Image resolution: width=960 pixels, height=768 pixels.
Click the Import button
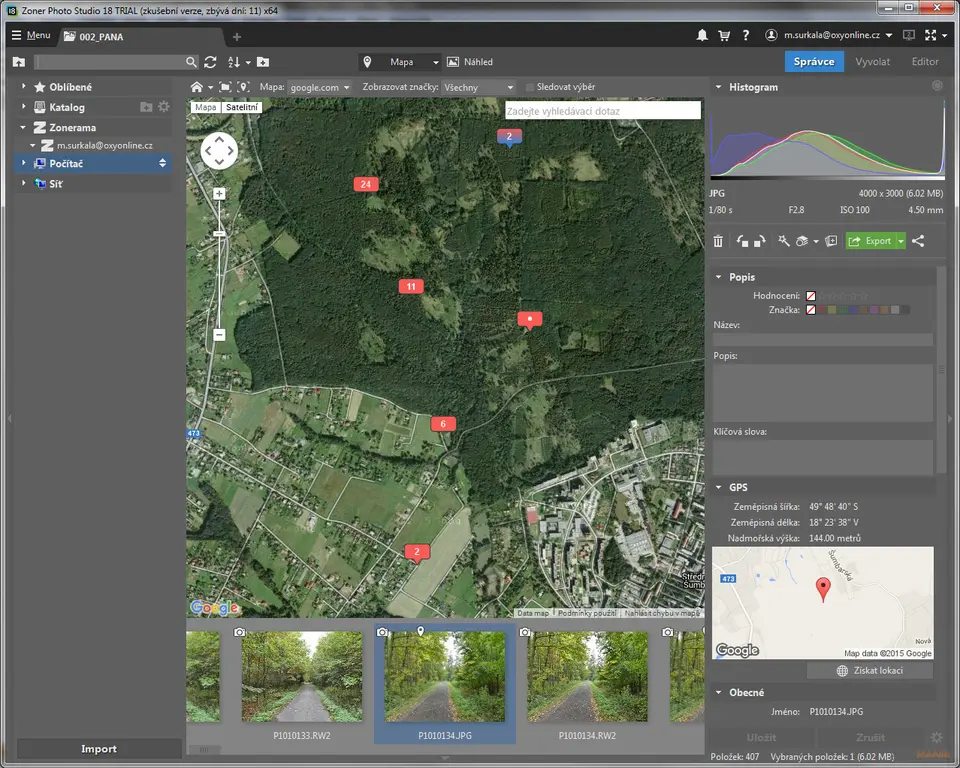click(99, 748)
